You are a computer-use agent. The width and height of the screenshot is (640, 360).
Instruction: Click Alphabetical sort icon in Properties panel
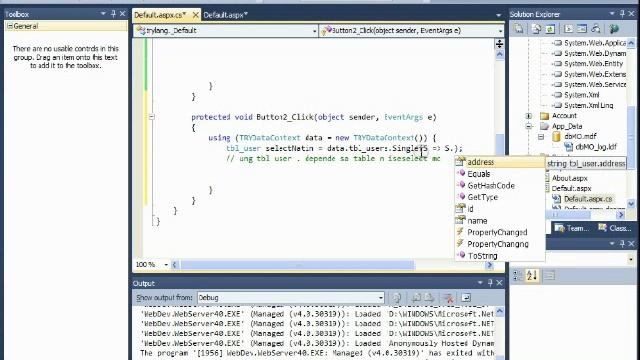[x=532, y=276]
